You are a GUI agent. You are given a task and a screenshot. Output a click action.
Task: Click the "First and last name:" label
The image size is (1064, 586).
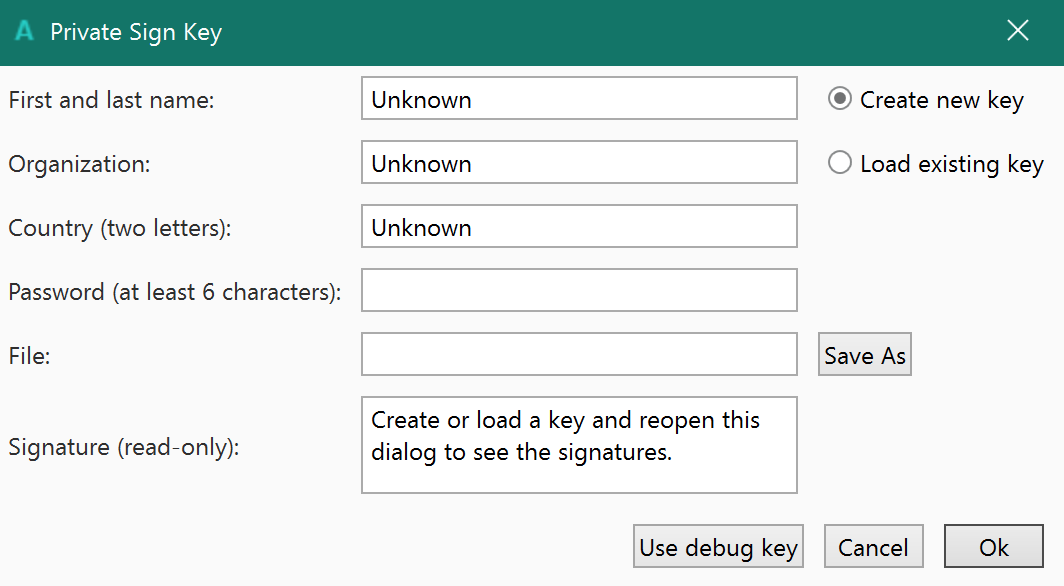point(111,100)
